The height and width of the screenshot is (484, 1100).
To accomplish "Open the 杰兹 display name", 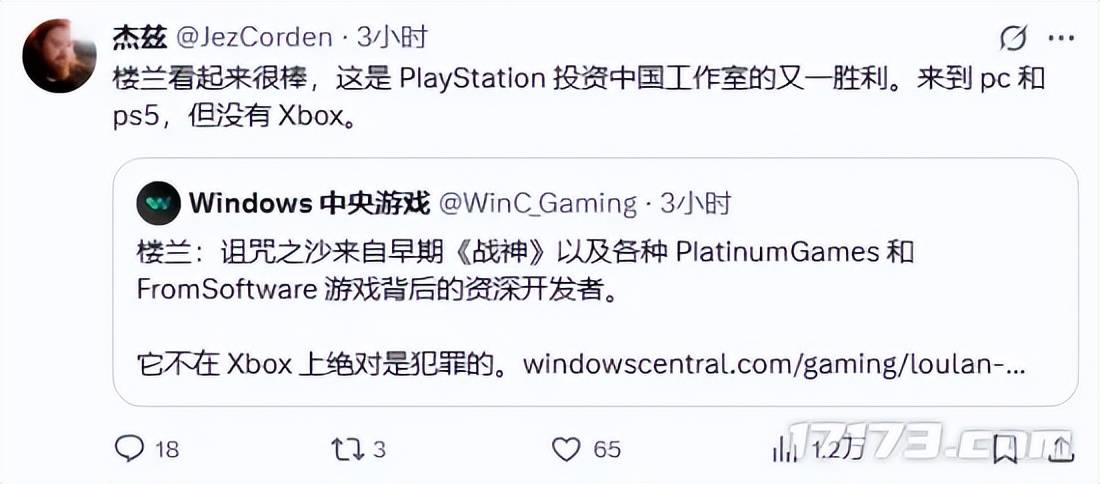I will 140,38.
